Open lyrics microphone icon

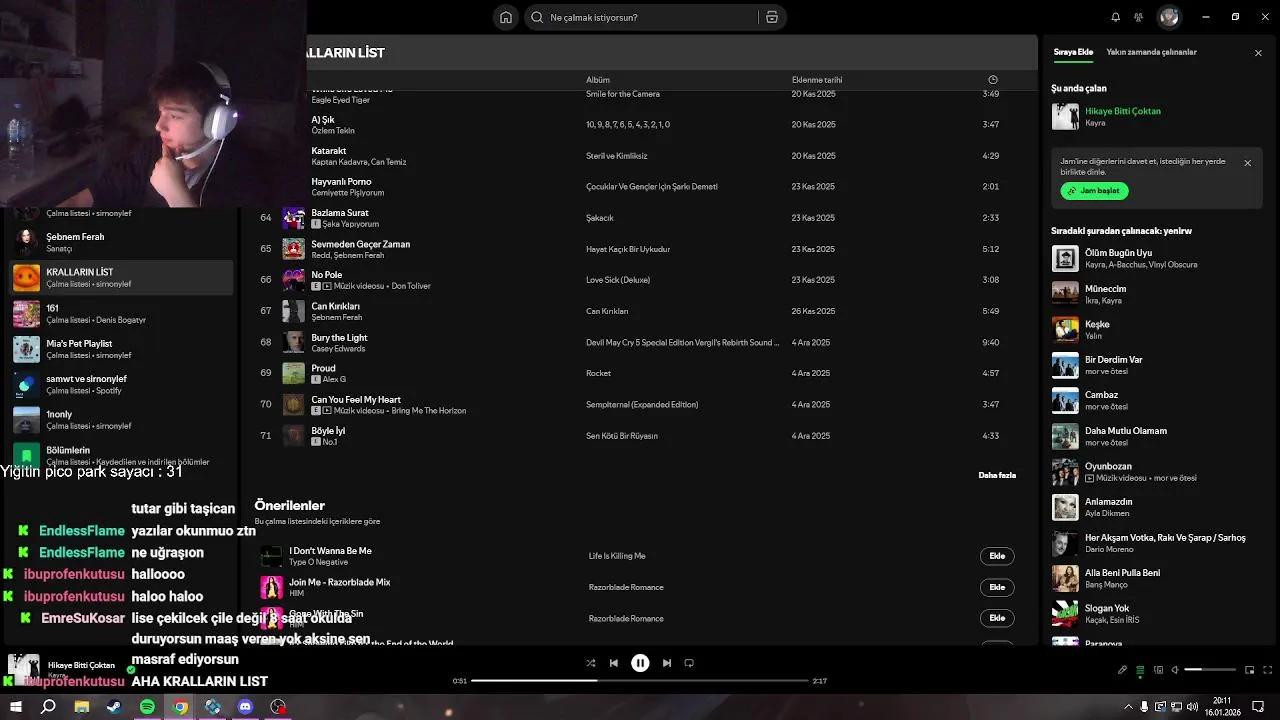pyautogui.click(x=1122, y=670)
